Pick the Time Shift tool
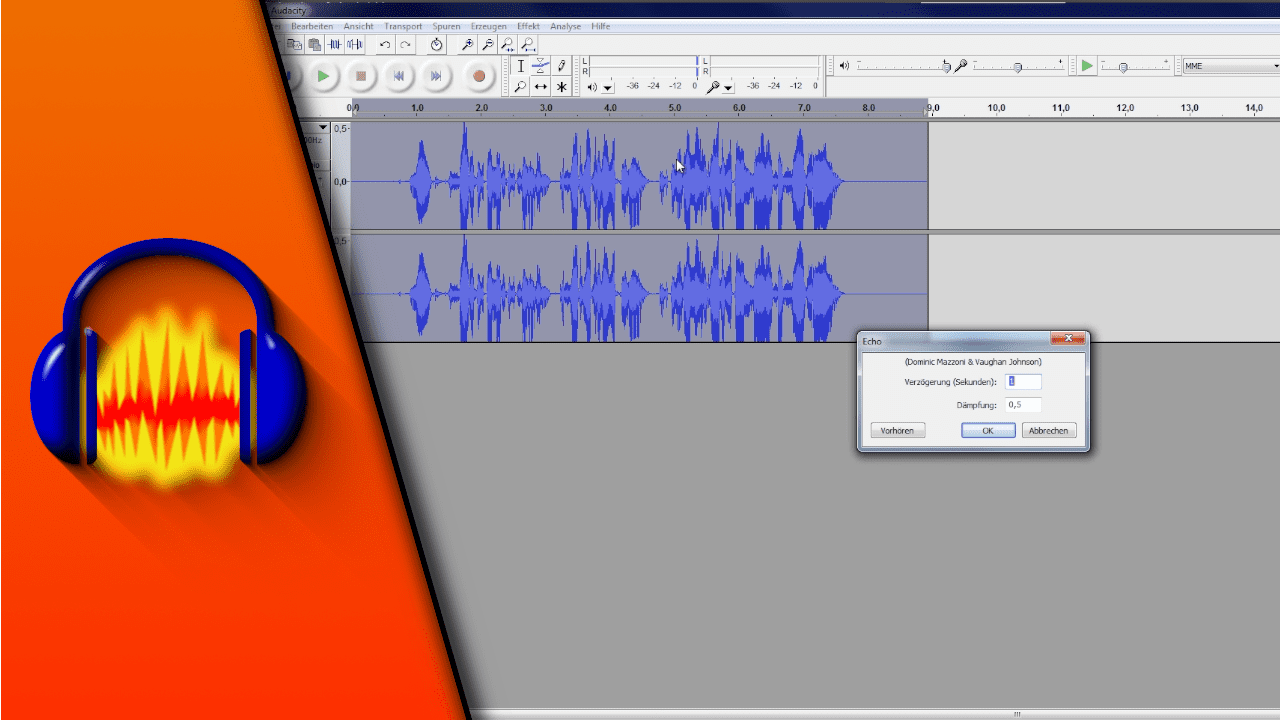This screenshot has height=720, width=1280. 540,87
